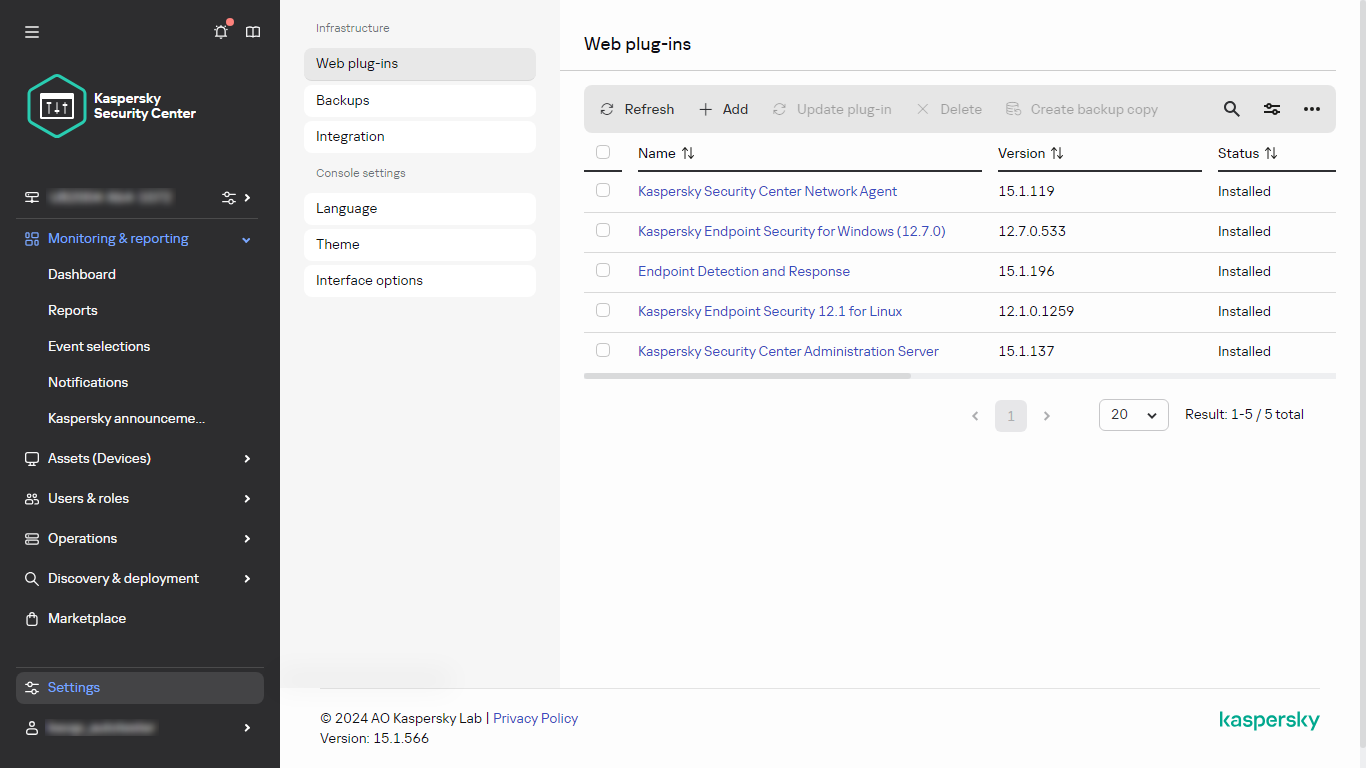The height and width of the screenshot is (768, 1366).
Task: Open the three-dot more options menu
Action: click(x=1312, y=109)
